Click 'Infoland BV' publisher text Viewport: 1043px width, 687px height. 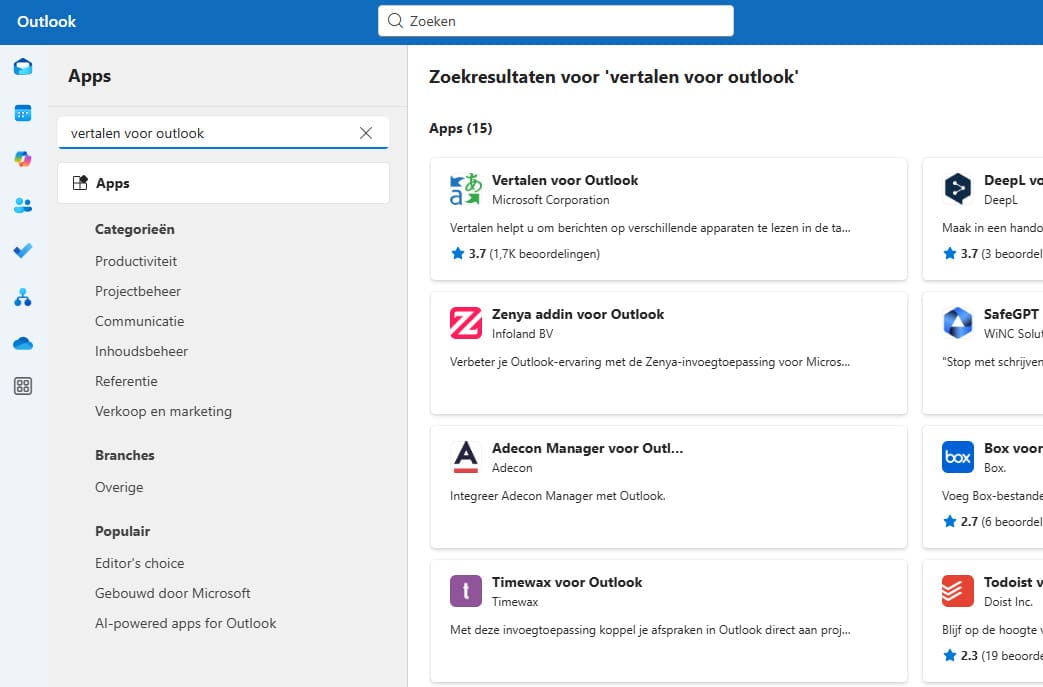tap(522, 334)
